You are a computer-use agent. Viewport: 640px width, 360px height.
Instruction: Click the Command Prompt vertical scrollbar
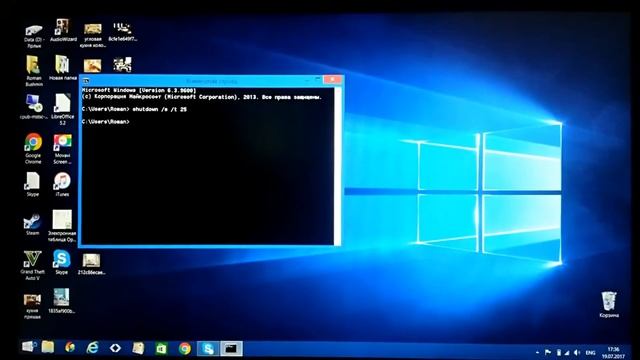point(337,166)
